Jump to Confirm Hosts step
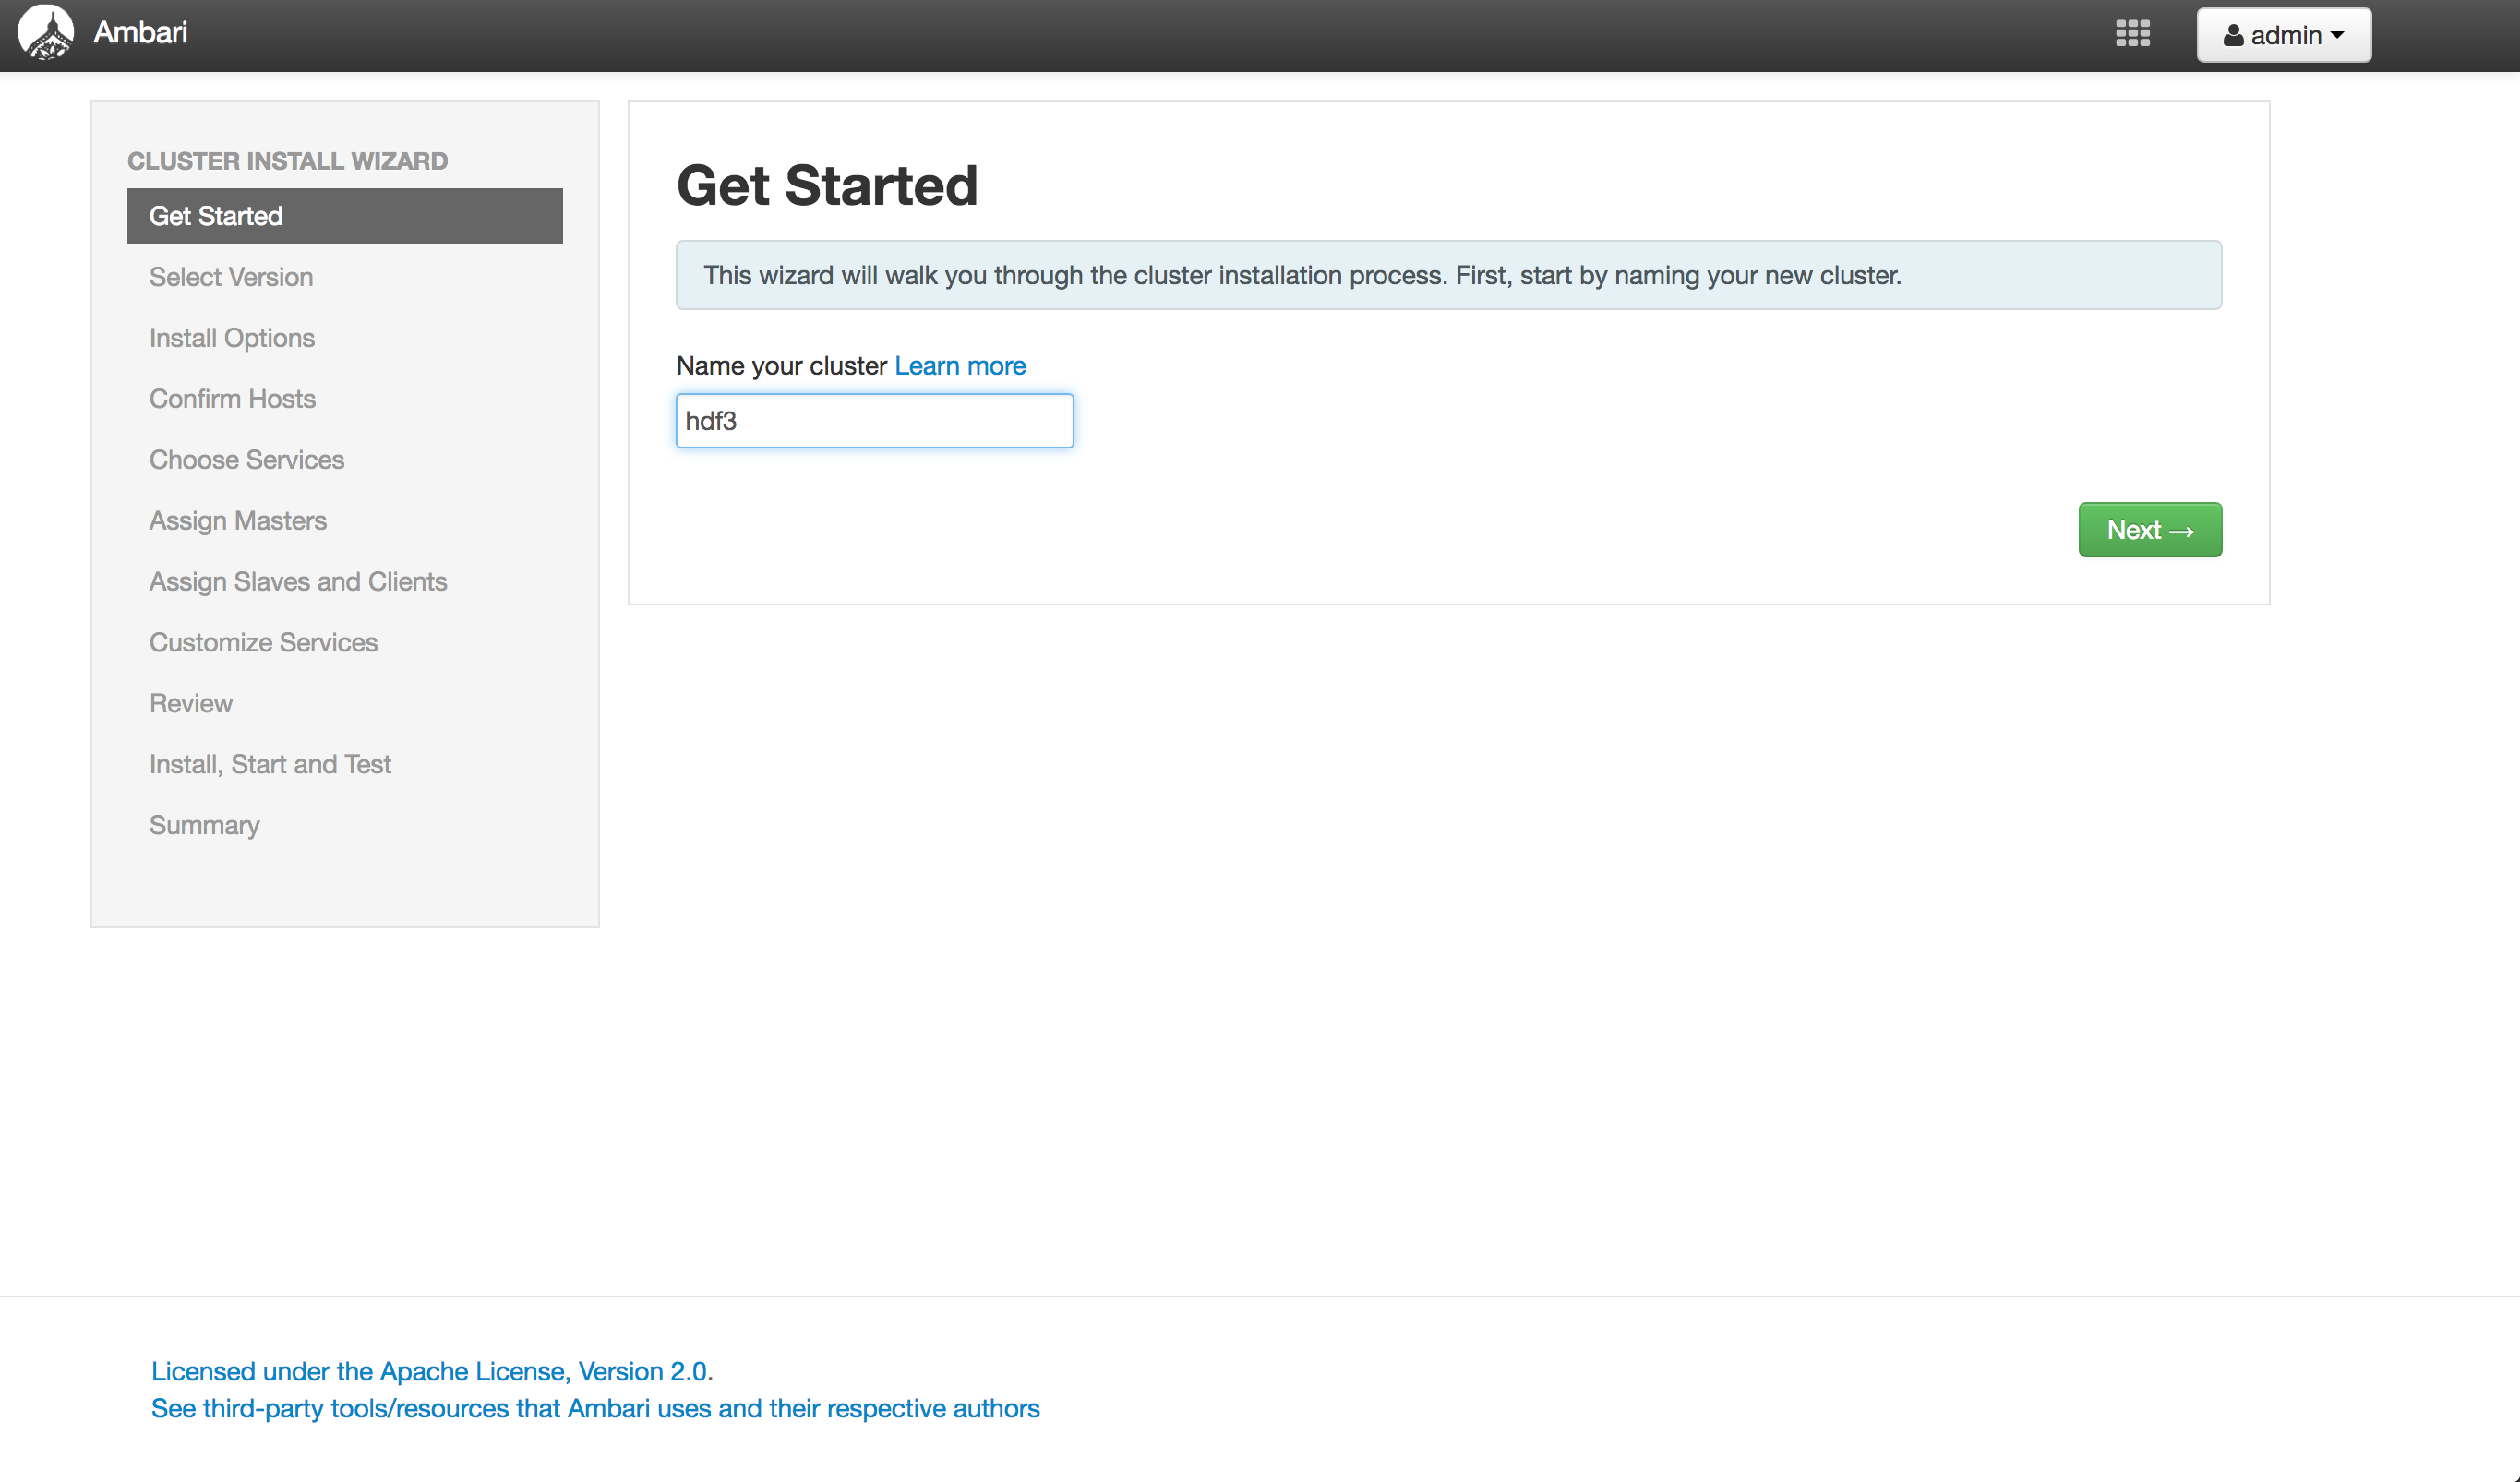 point(232,399)
